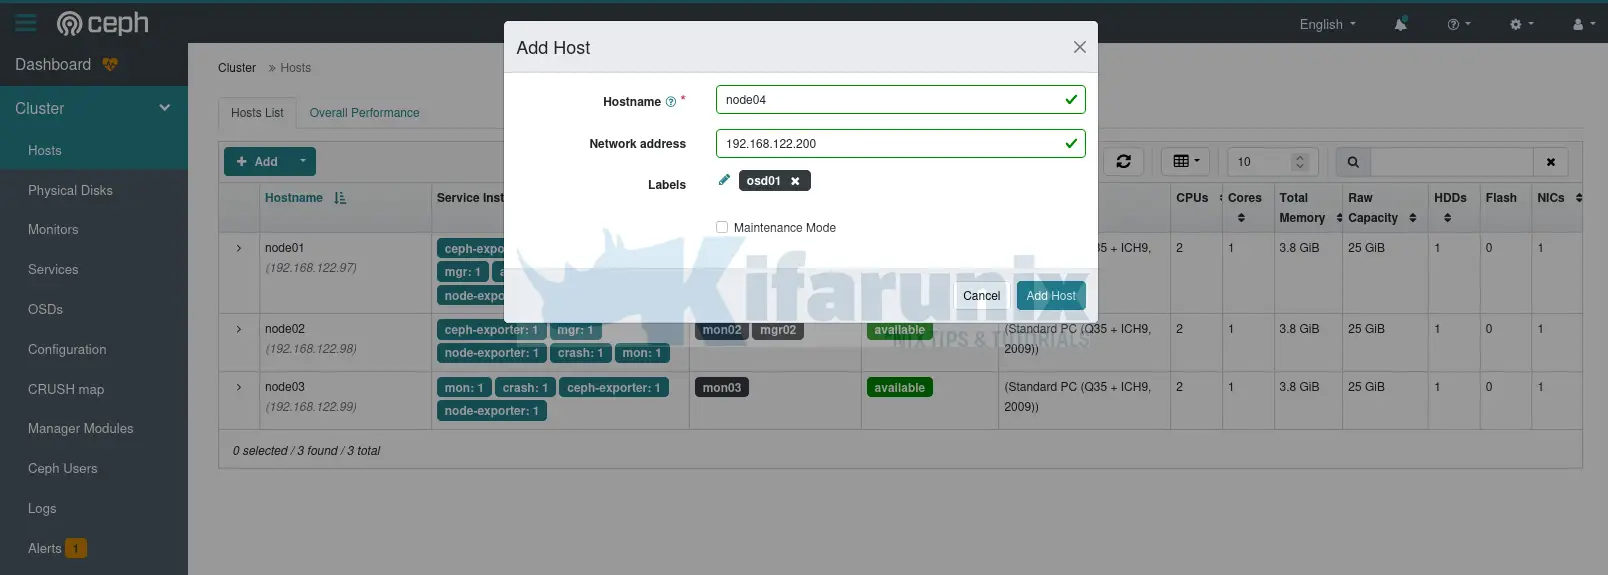1608x575 pixels.
Task: Remove the osd01 label tag
Action: (x=795, y=181)
